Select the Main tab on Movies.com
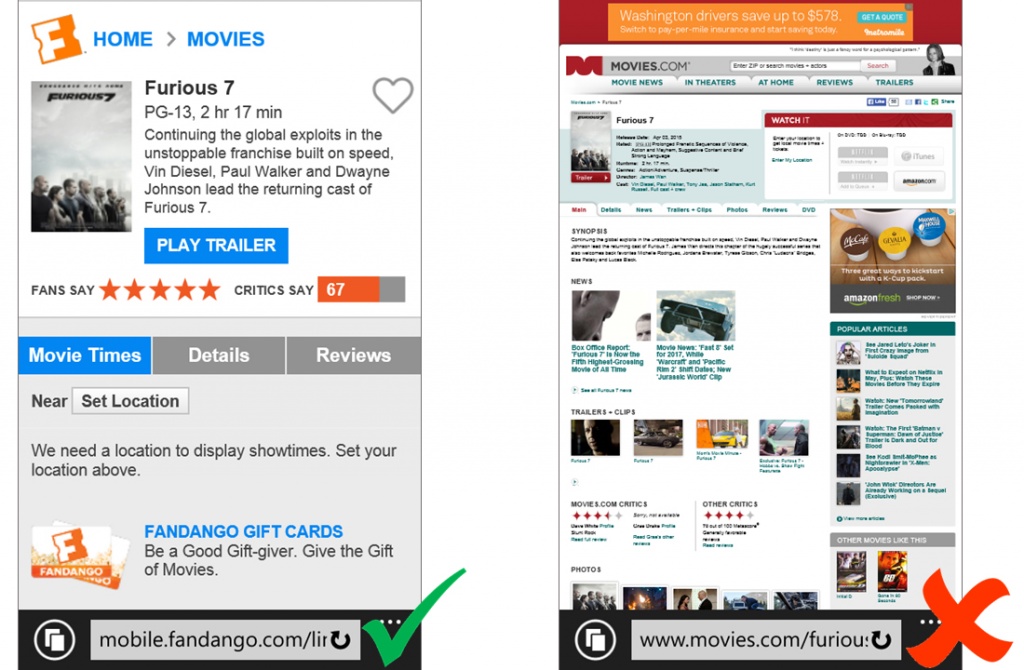This screenshot has height=670, width=1024. pyautogui.click(x=579, y=210)
